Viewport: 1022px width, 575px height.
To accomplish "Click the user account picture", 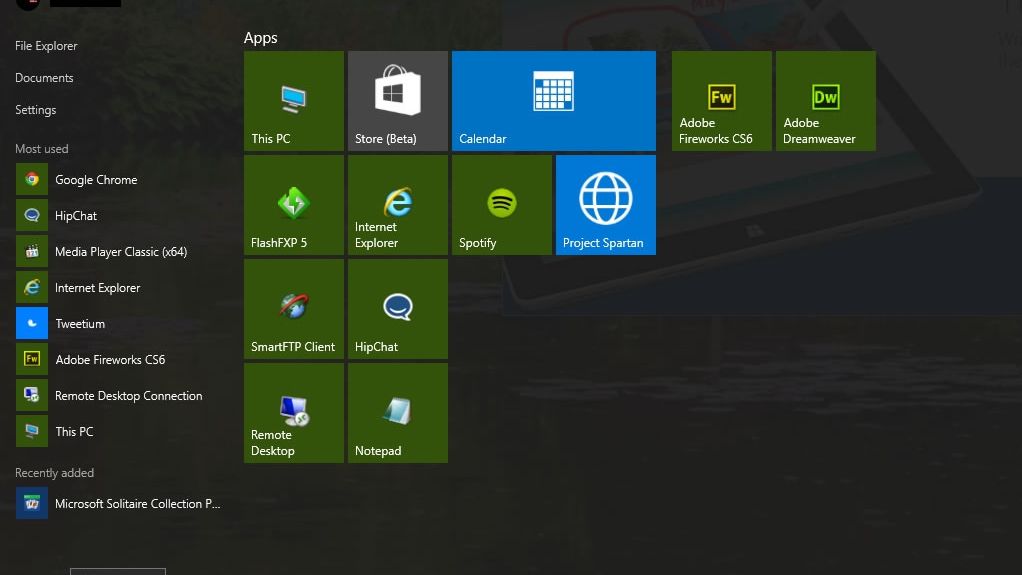I will tap(28, 3).
